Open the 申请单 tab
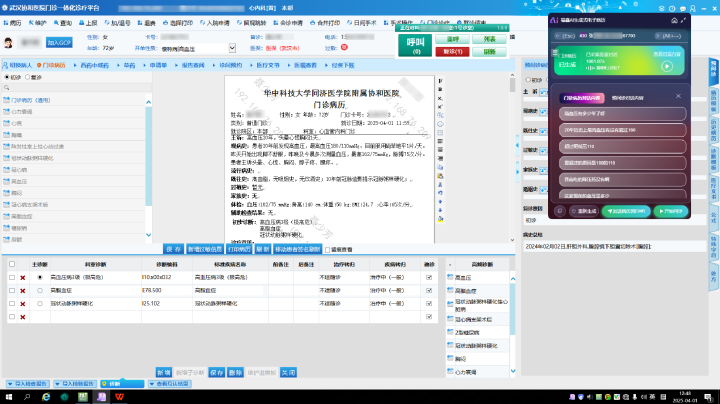This screenshot has width=720, height=404. (158, 65)
